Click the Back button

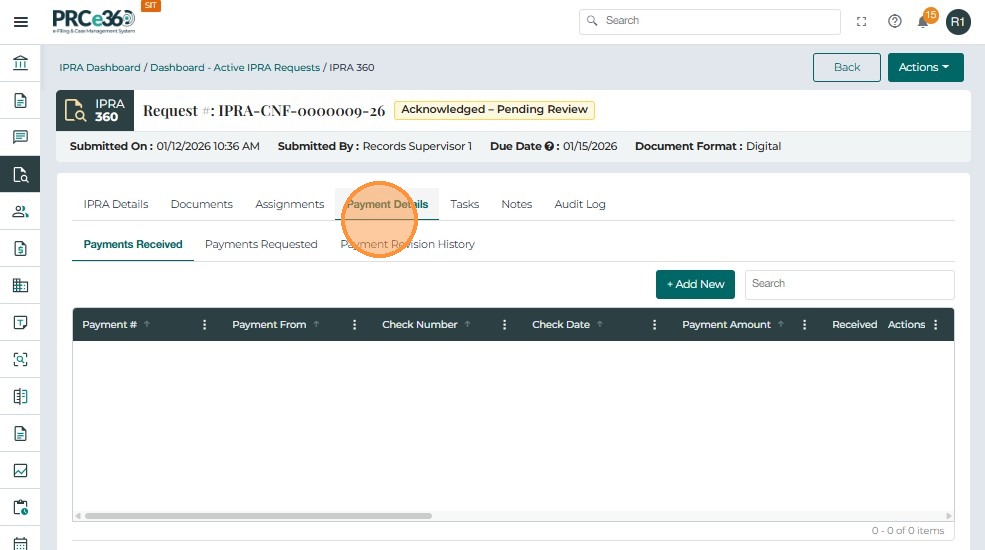coord(846,67)
